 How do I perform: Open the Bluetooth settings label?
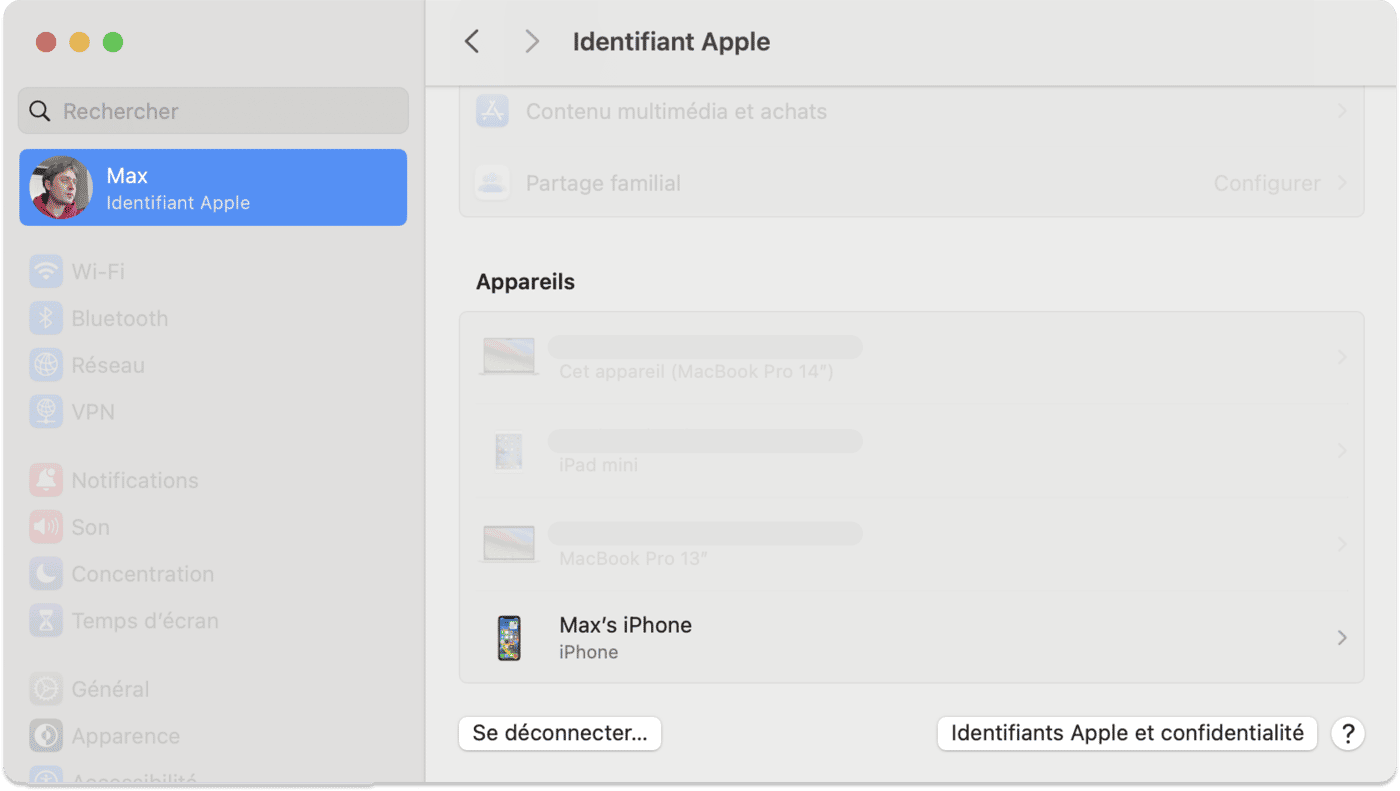click(x=120, y=318)
